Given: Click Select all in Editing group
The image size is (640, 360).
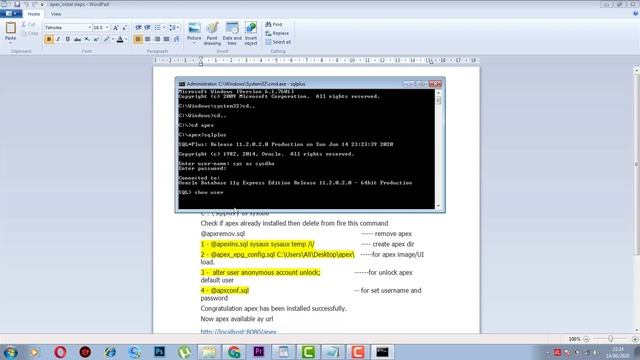Looking at the screenshot, I should 278,42.
